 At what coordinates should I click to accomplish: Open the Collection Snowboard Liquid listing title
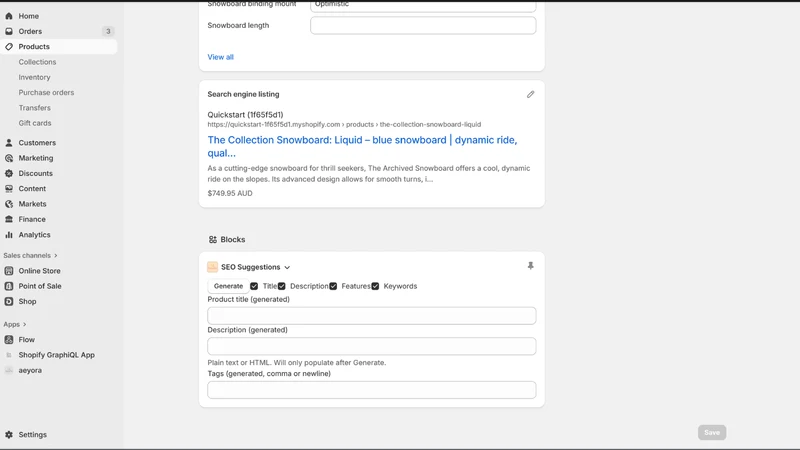click(x=362, y=146)
